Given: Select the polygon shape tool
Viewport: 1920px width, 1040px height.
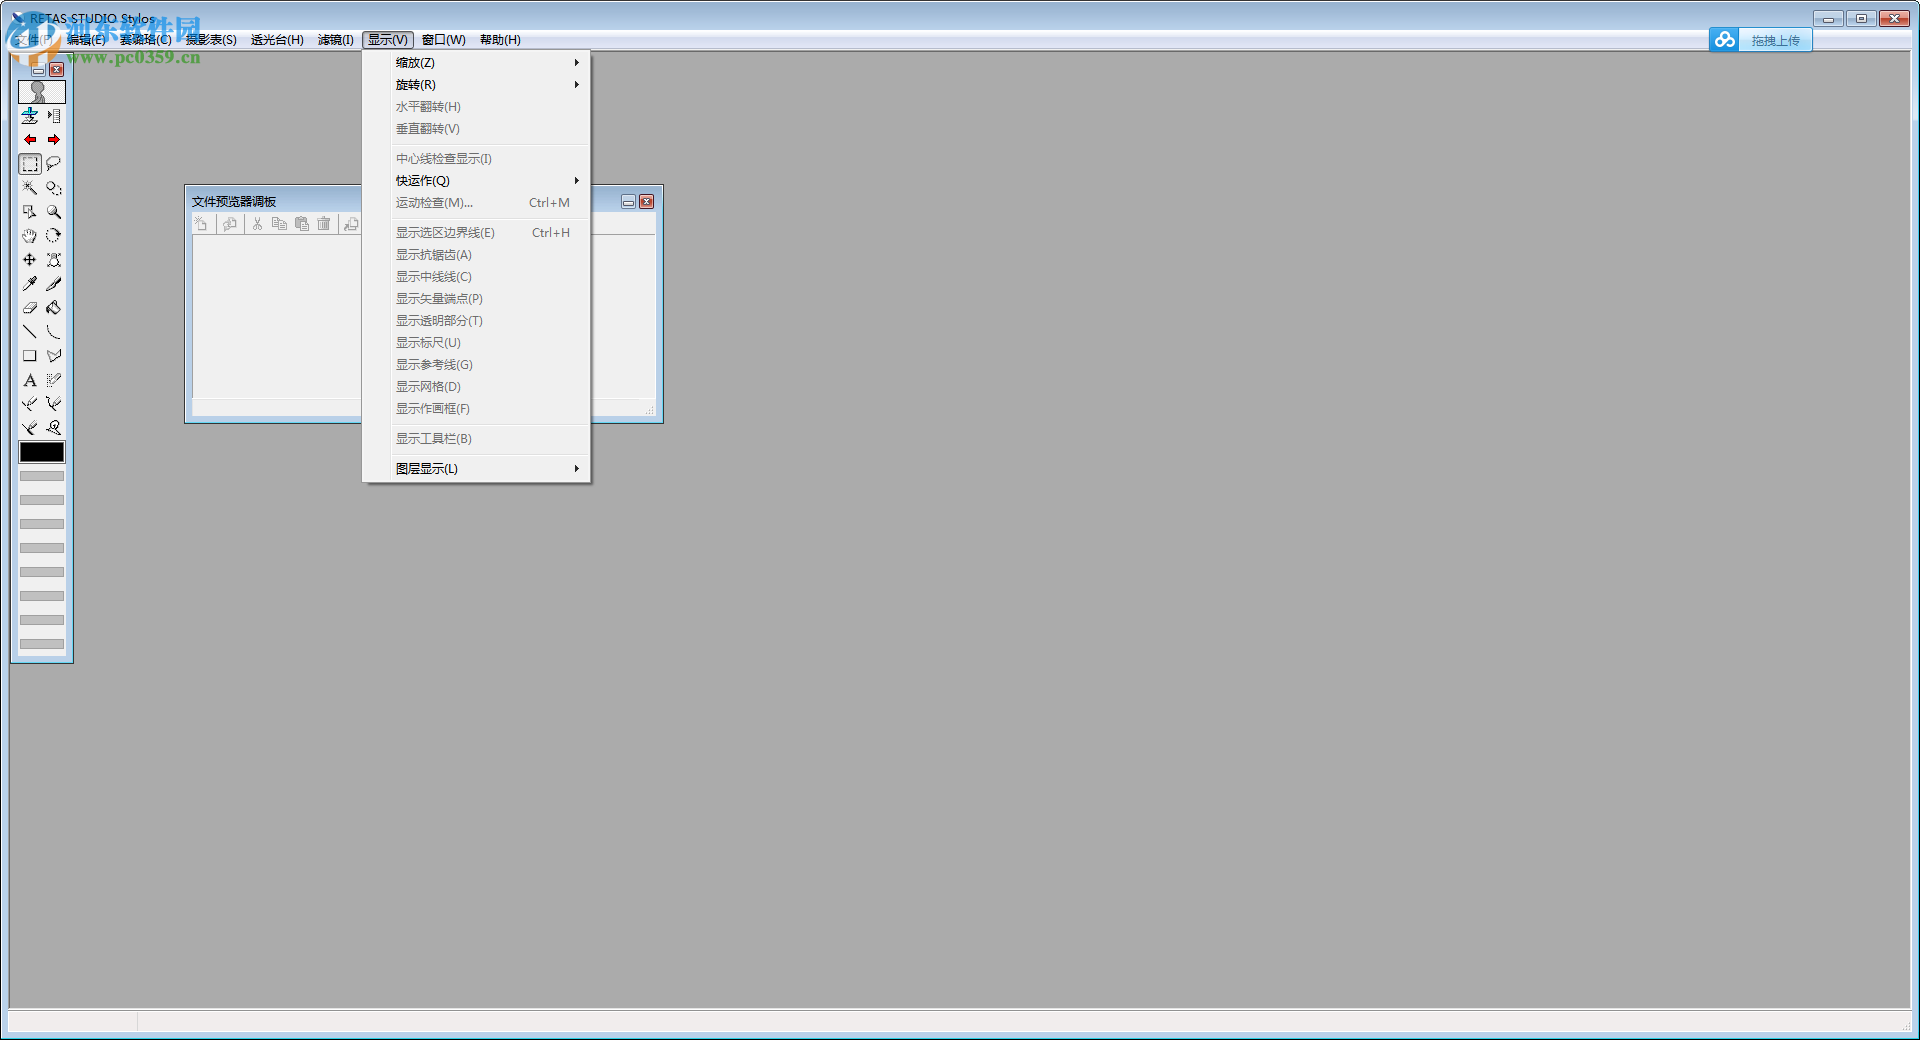Looking at the screenshot, I should [54, 356].
